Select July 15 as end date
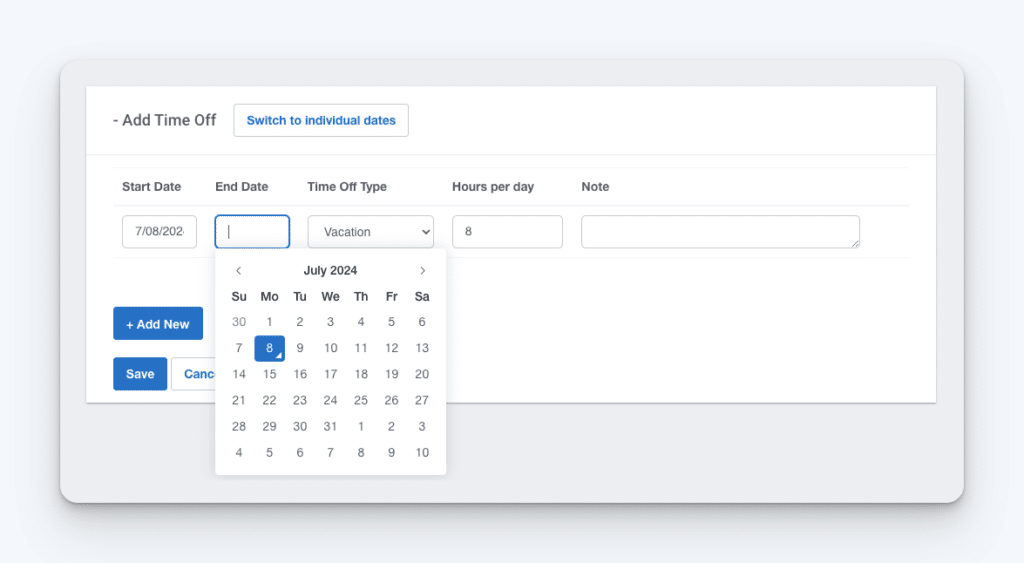 coord(269,374)
